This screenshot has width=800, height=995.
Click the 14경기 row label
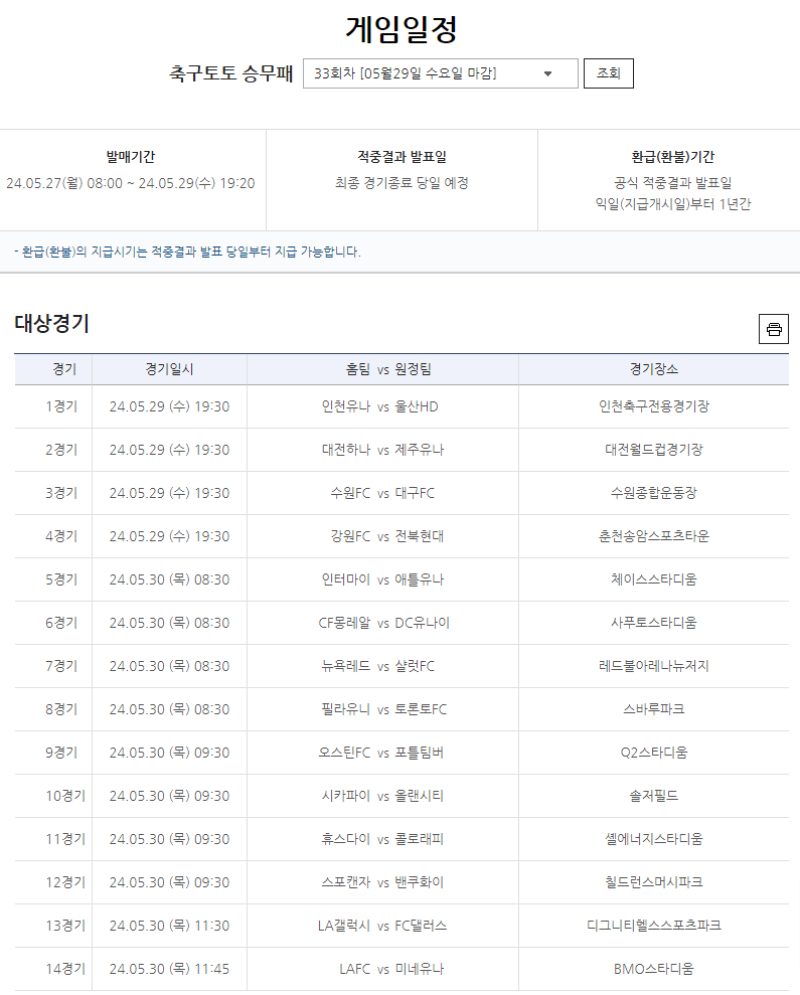65,969
